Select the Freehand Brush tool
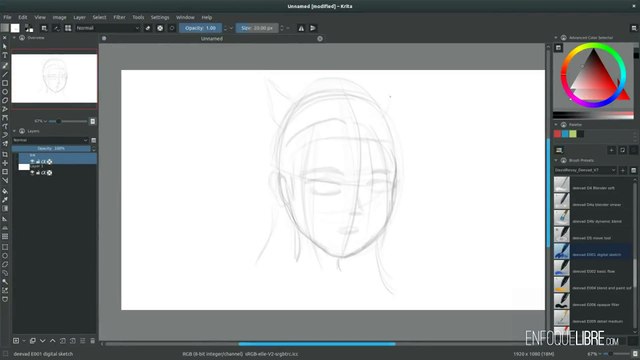Image resolution: width=640 pixels, height=360 pixels. tap(5, 65)
